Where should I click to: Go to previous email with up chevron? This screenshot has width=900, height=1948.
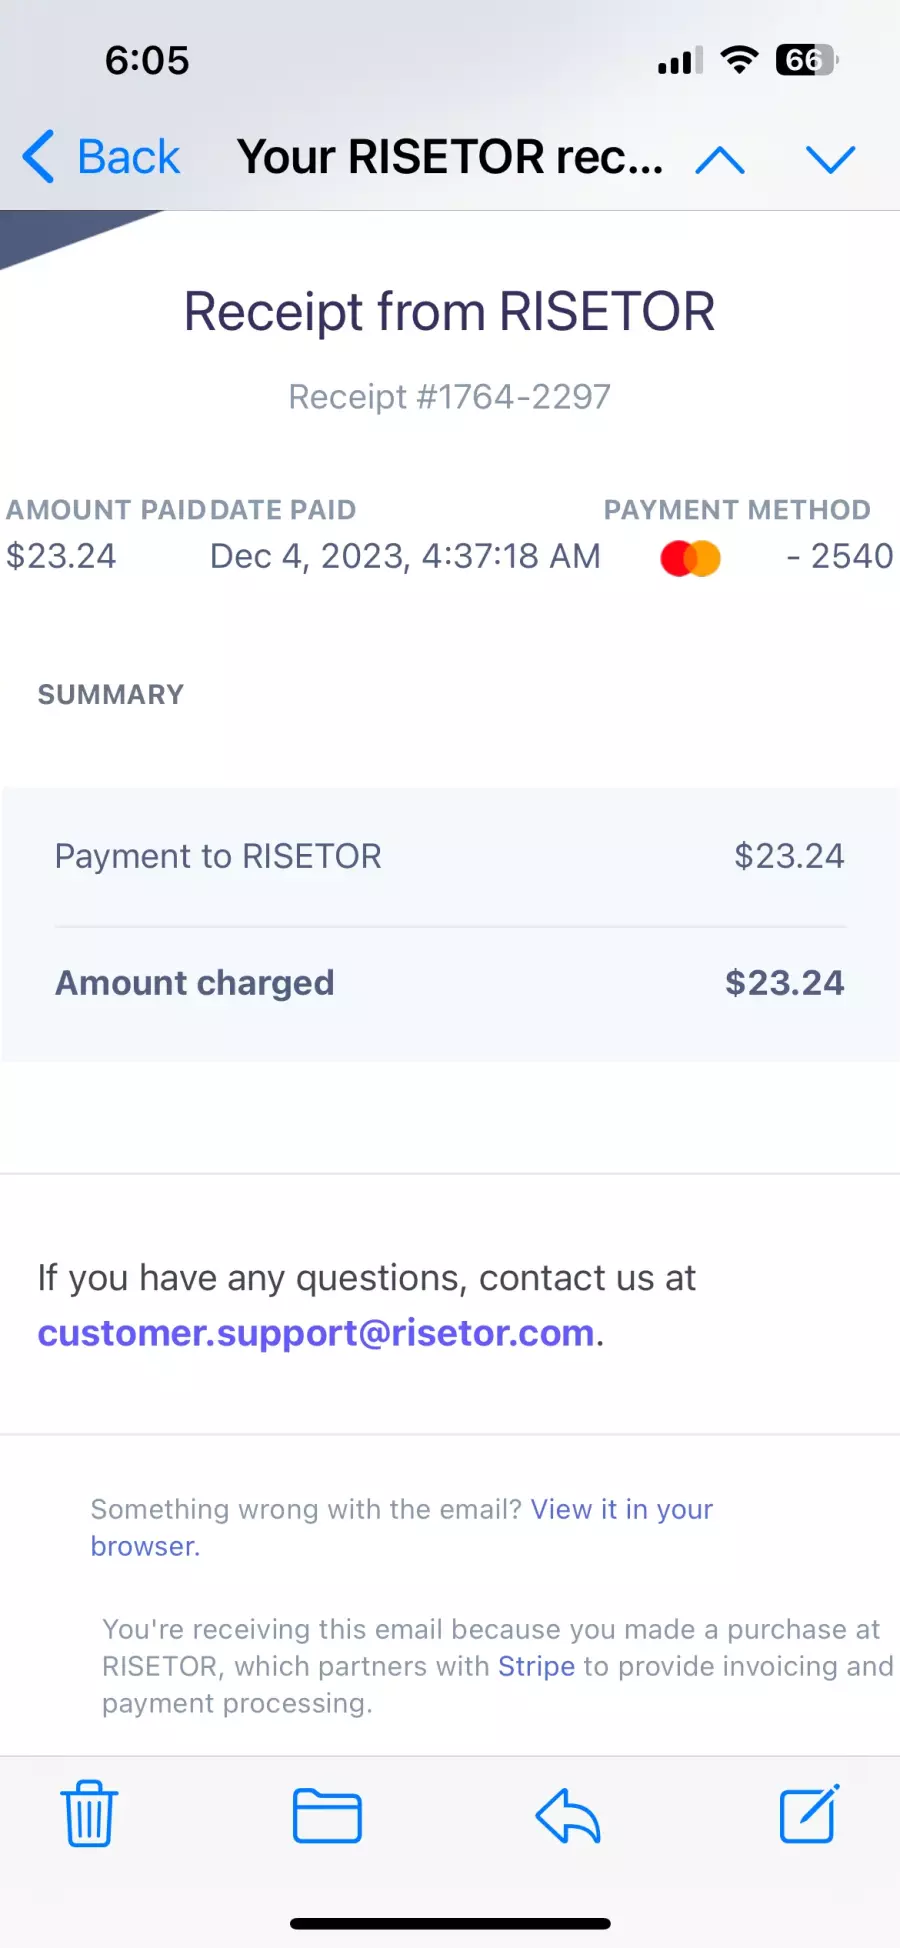point(720,159)
